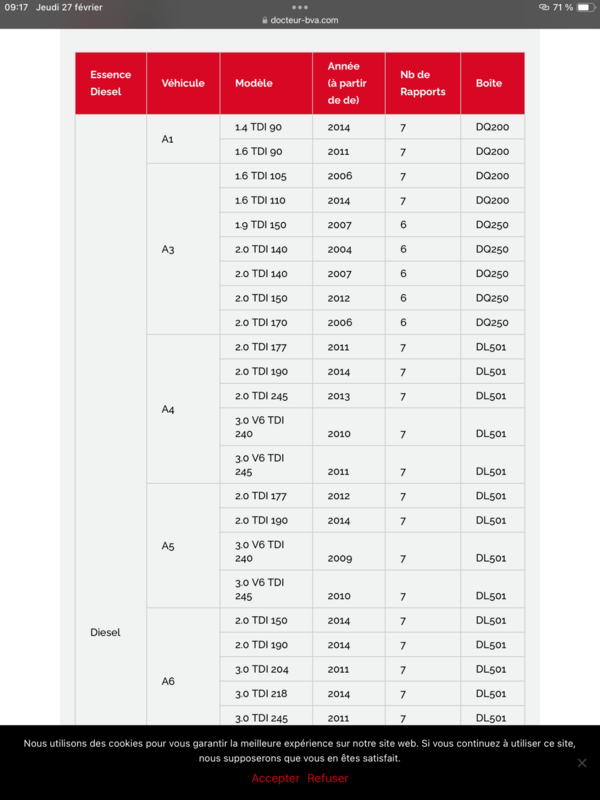Viewport: 600px width, 800px height.
Task: Select the Essence Diesel column header
Action: pos(110,84)
